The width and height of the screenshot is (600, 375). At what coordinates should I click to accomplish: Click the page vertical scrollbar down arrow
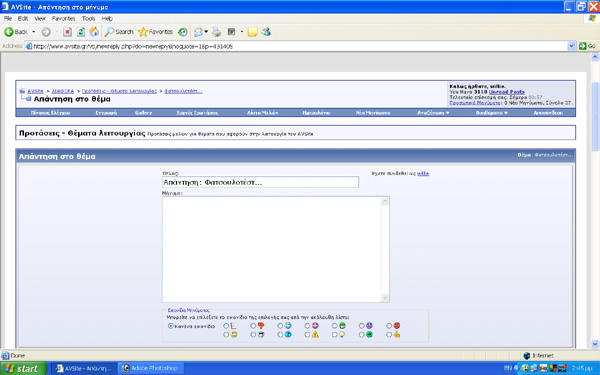click(595, 344)
